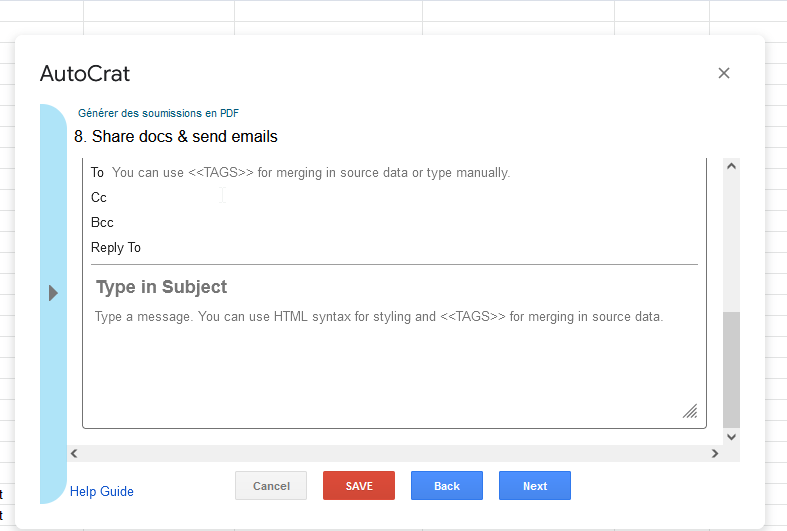Click the vertical scrollbar down arrow
This screenshot has height=531, width=787.
coord(731,437)
